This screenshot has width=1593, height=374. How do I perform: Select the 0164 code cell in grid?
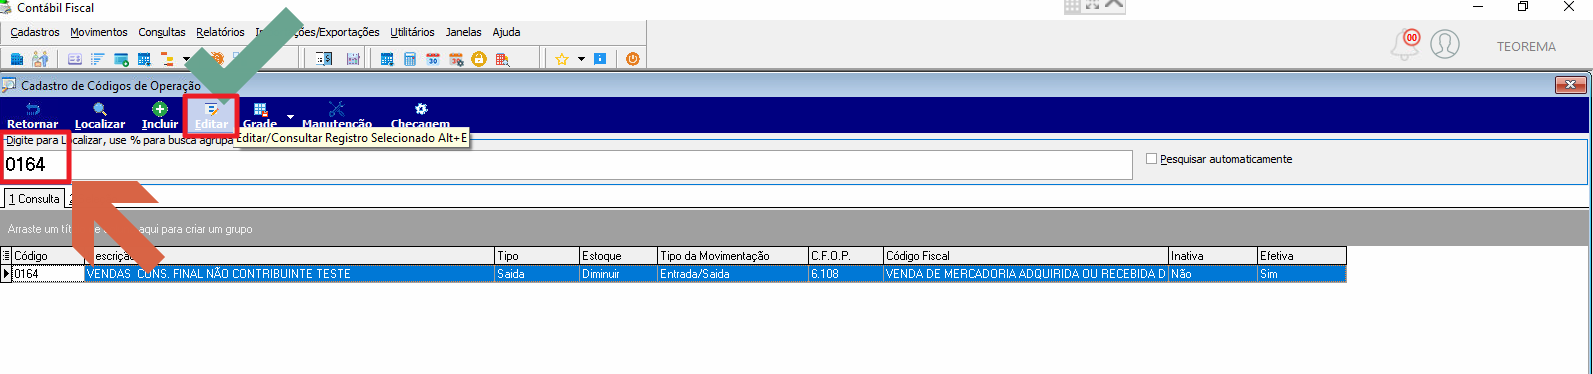[x=48, y=274]
